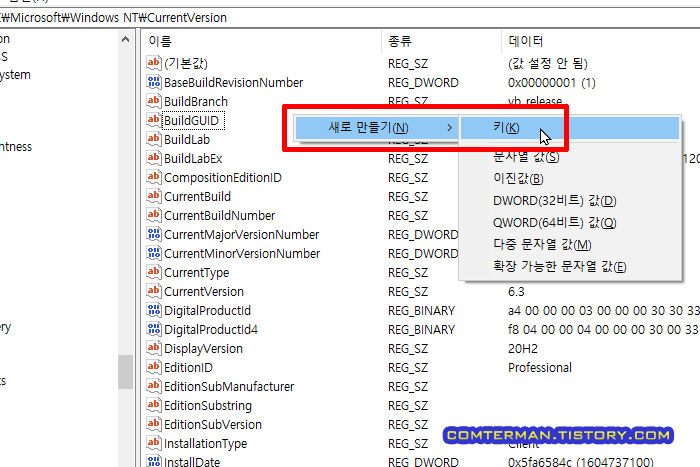This screenshot has height=467, width=700.
Task: Select the EditionID value name
Action: pos(188,367)
